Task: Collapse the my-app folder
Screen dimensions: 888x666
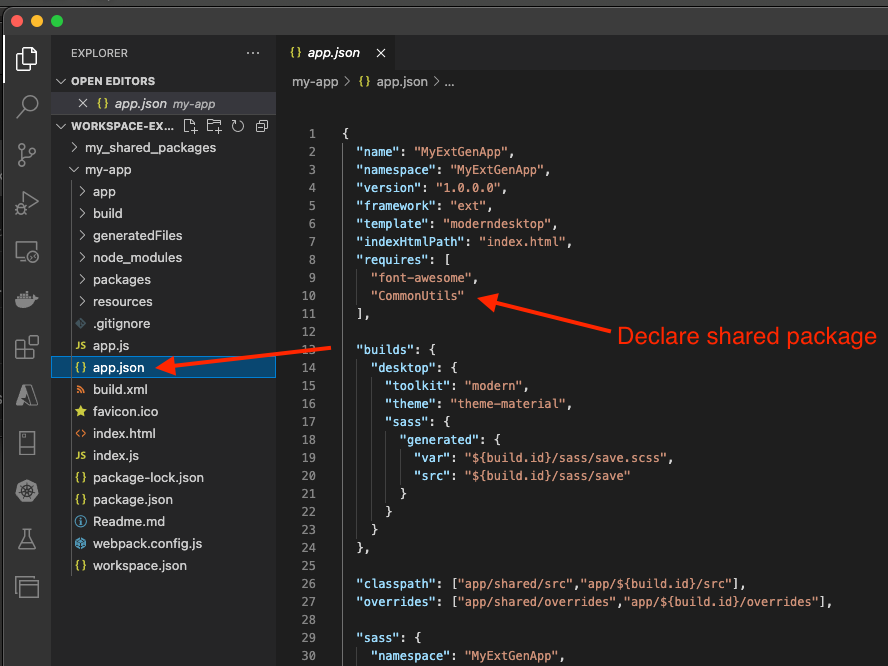Action: tap(108, 169)
